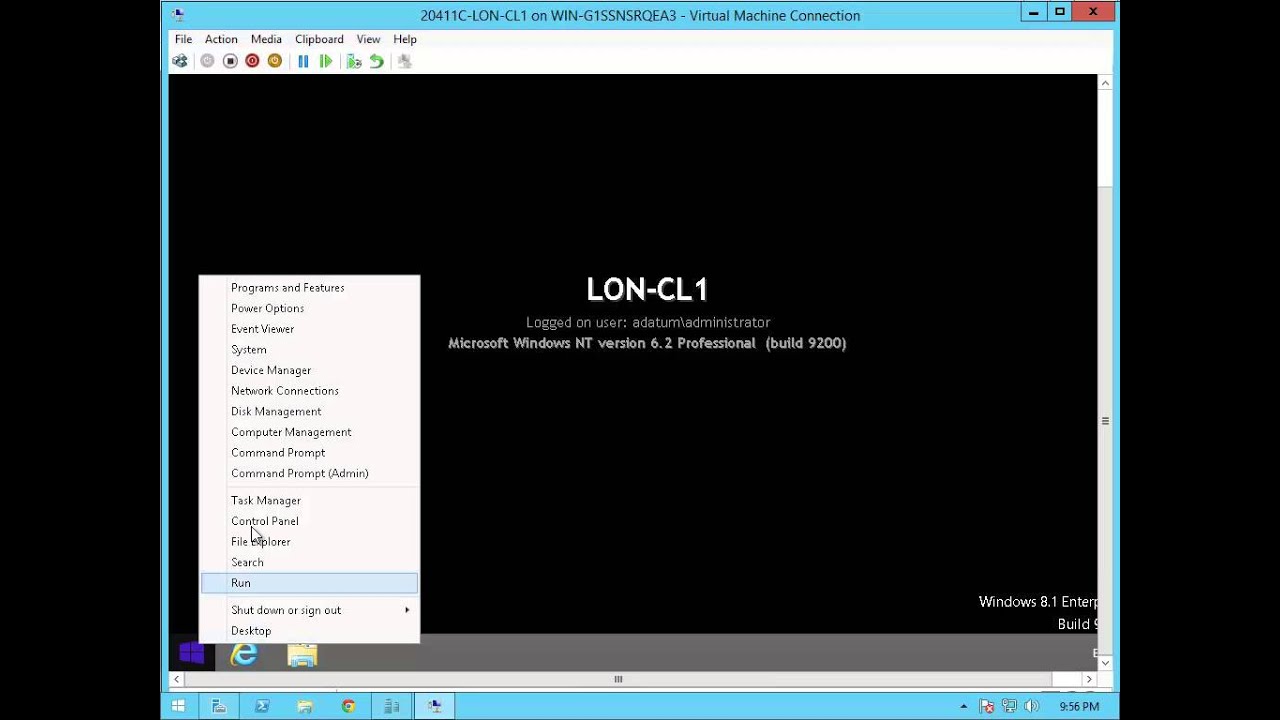This screenshot has height=720, width=1280.
Task: Choose Command Prompt entry
Action: (x=309, y=453)
